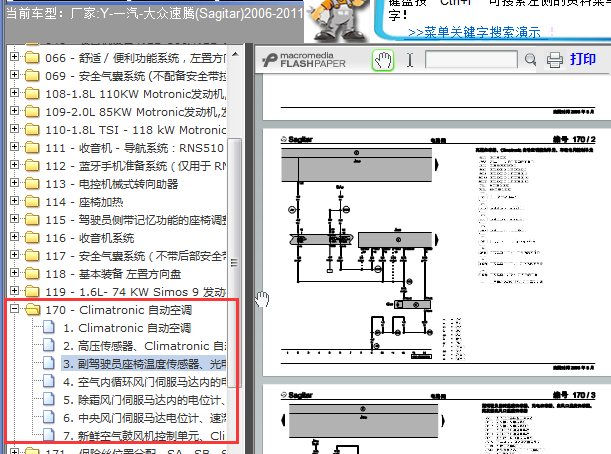Click the 118 basic equipment folder icon
This screenshot has height=454, width=611.
32,274
